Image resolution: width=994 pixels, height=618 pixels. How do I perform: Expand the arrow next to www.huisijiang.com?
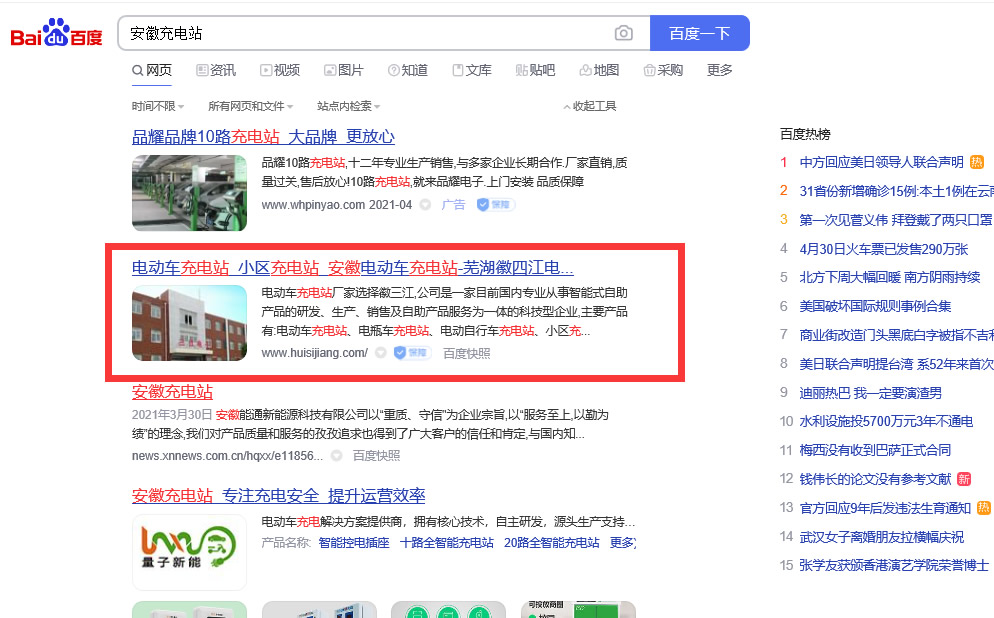380,353
